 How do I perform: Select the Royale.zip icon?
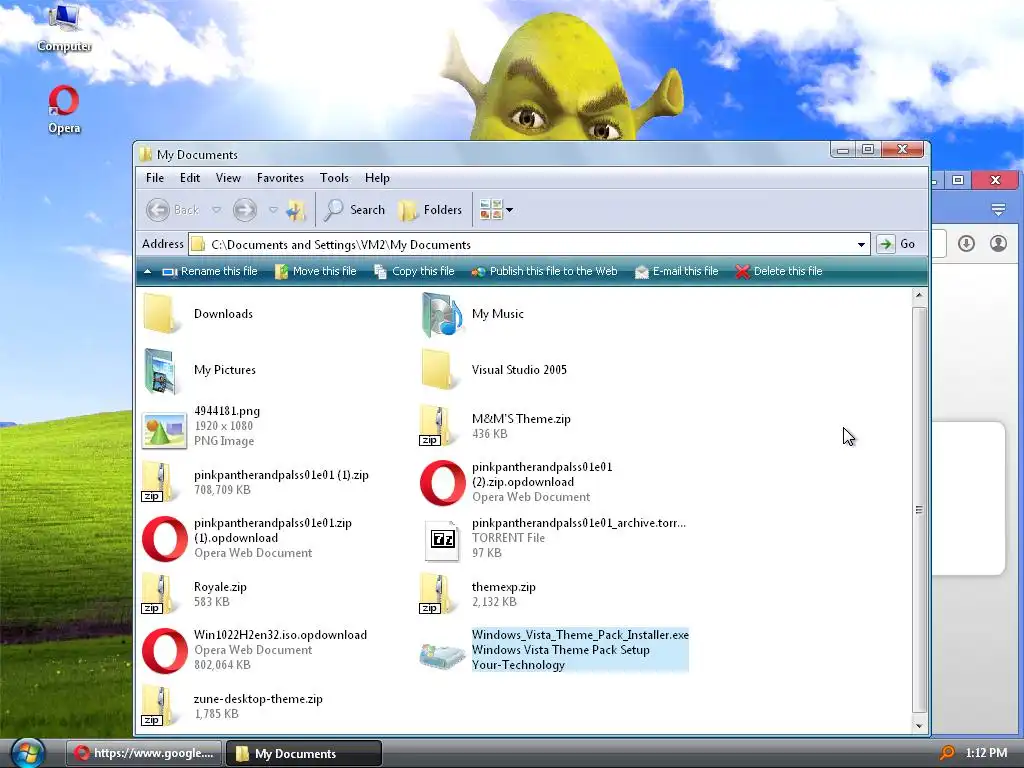pyautogui.click(x=158, y=594)
